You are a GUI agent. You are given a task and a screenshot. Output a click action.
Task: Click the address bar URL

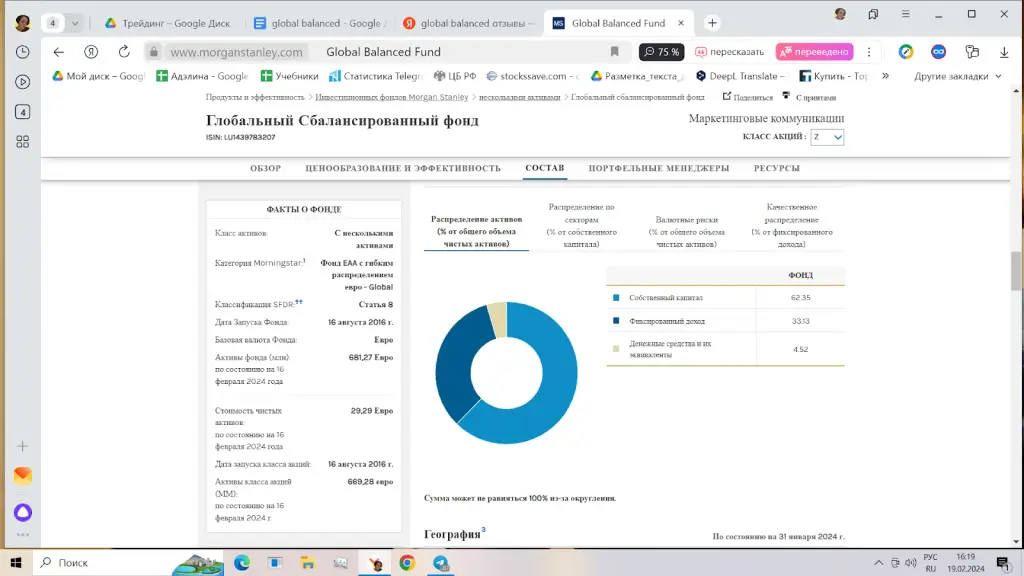coord(236,52)
